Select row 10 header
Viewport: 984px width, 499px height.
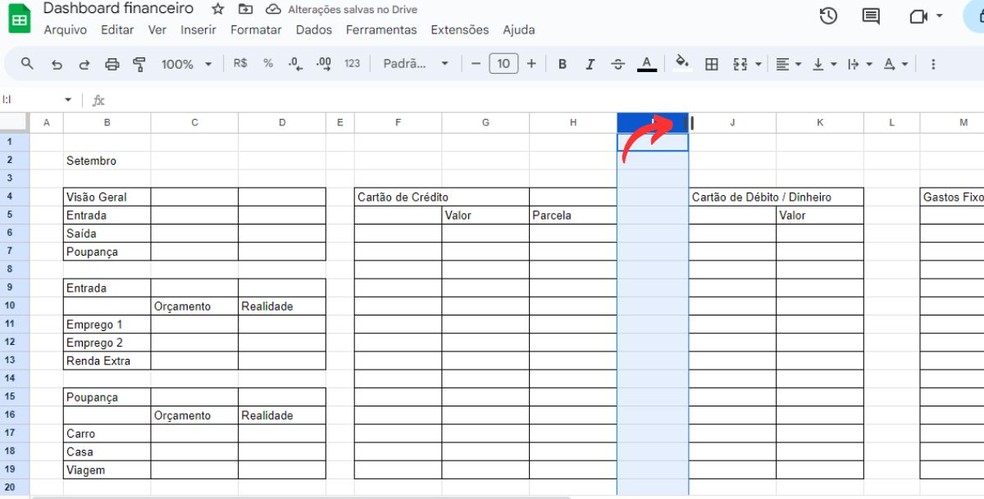click(14, 306)
